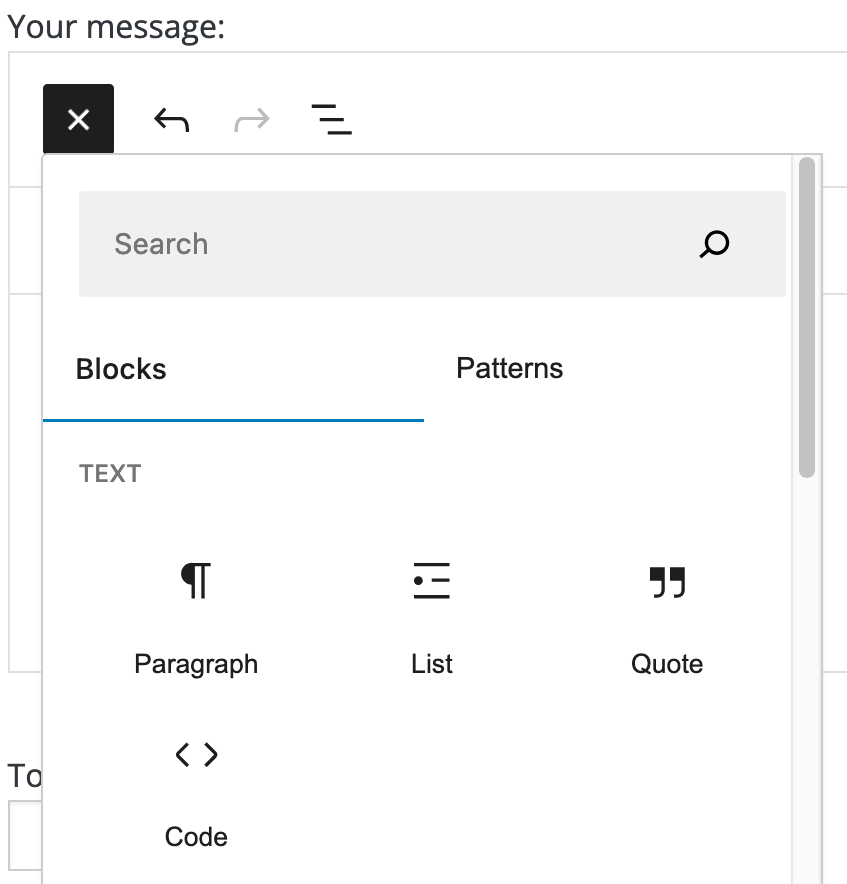Switch to the Patterns tab
The height and width of the screenshot is (884, 847).
(510, 368)
